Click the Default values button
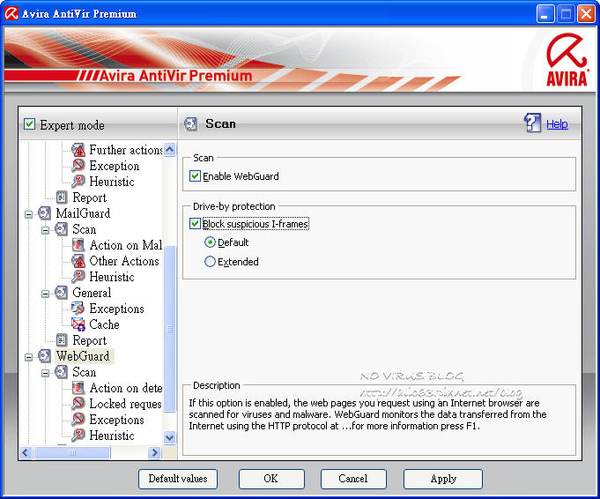This screenshot has height=499, width=600. click(178, 479)
